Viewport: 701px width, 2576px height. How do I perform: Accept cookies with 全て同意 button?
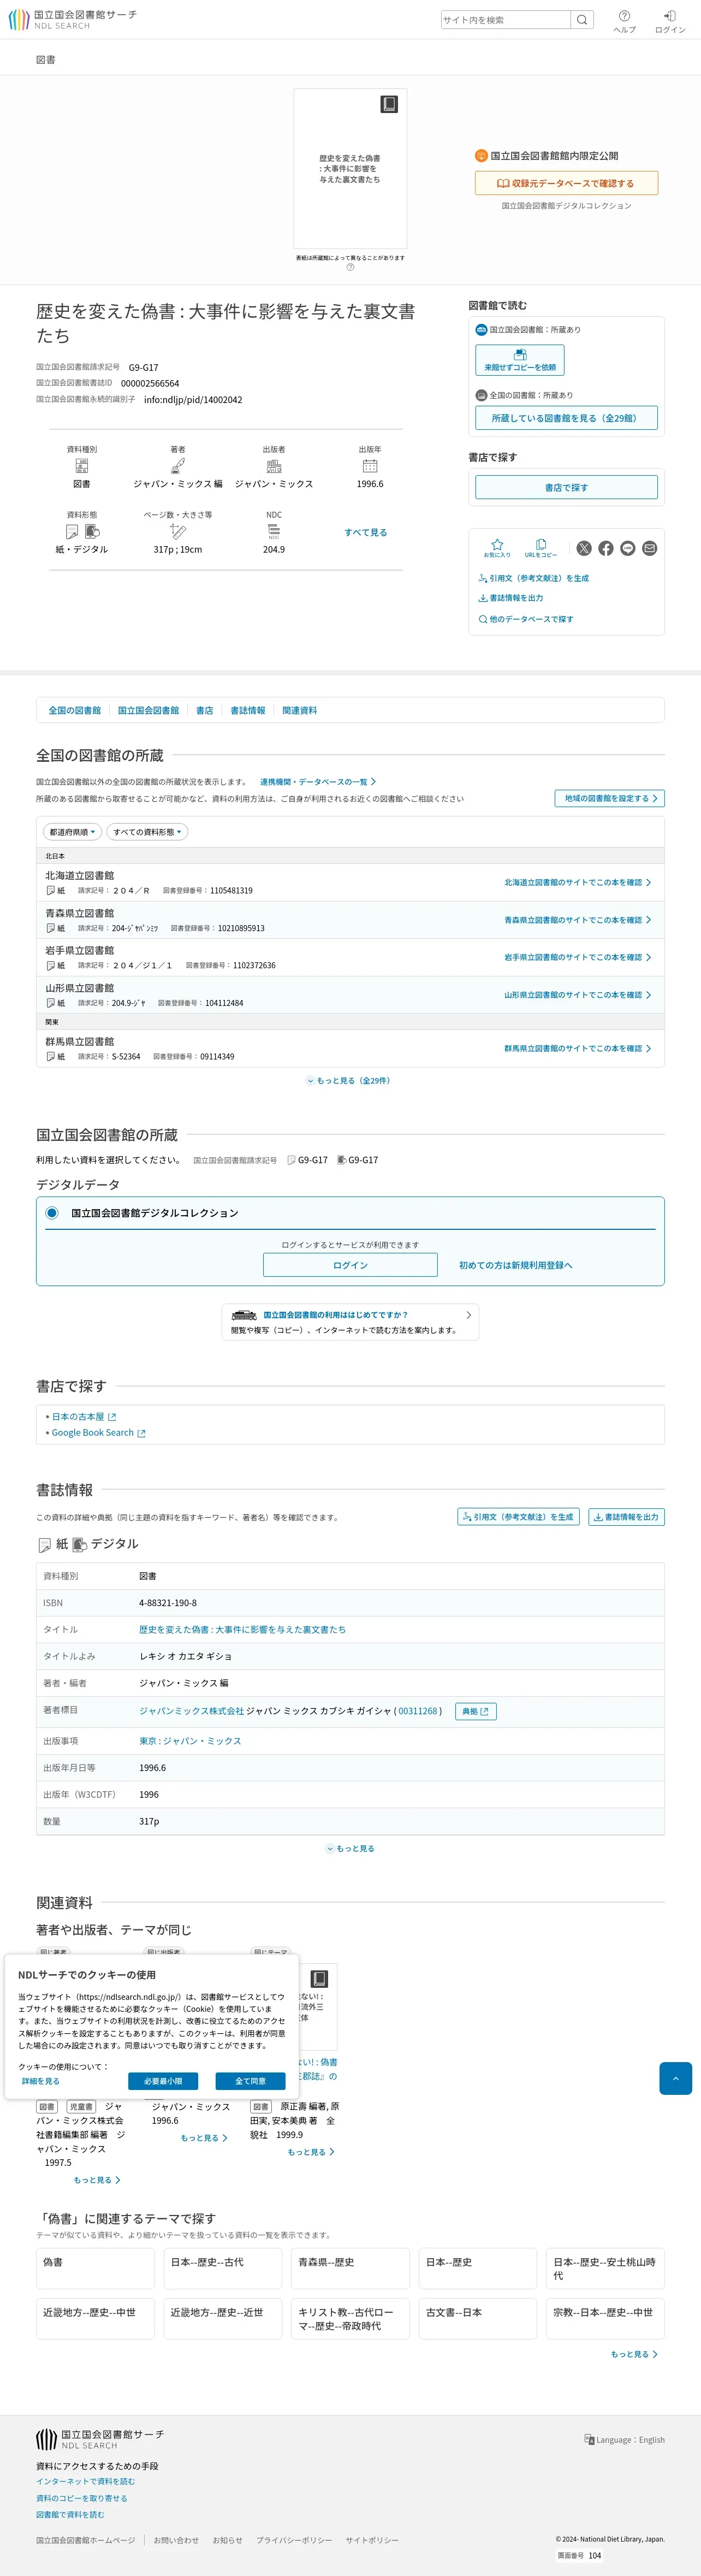pyautogui.click(x=251, y=2081)
